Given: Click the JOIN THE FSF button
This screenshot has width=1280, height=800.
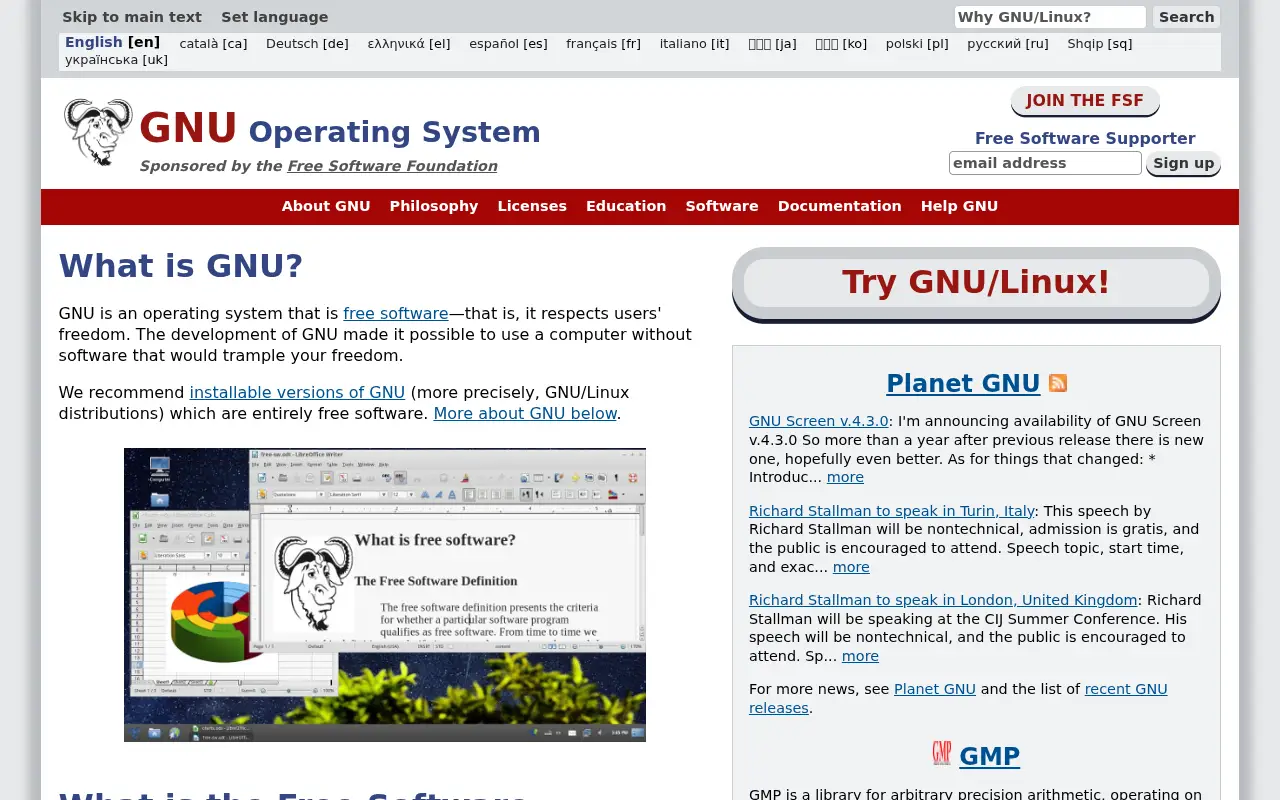Looking at the screenshot, I should point(1085,101).
